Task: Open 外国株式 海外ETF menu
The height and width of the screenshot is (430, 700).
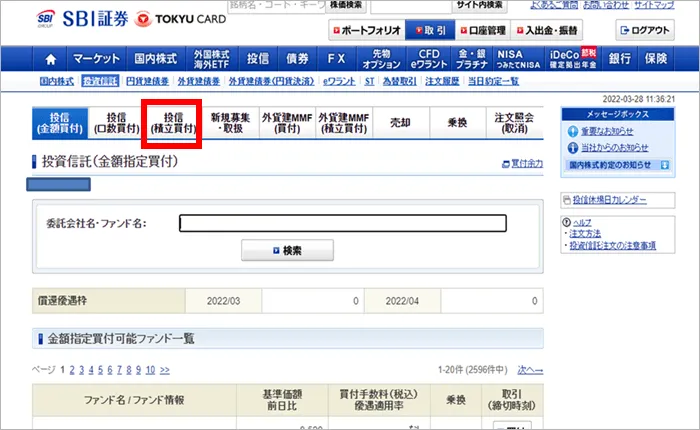Action: pyautogui.click(x=212, y=59)
